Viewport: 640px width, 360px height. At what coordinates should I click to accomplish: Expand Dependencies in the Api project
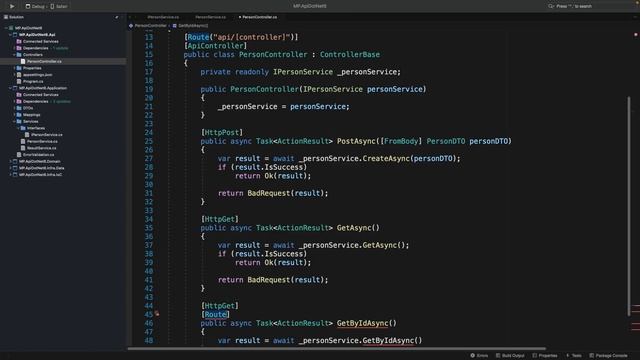click(14, 48)
